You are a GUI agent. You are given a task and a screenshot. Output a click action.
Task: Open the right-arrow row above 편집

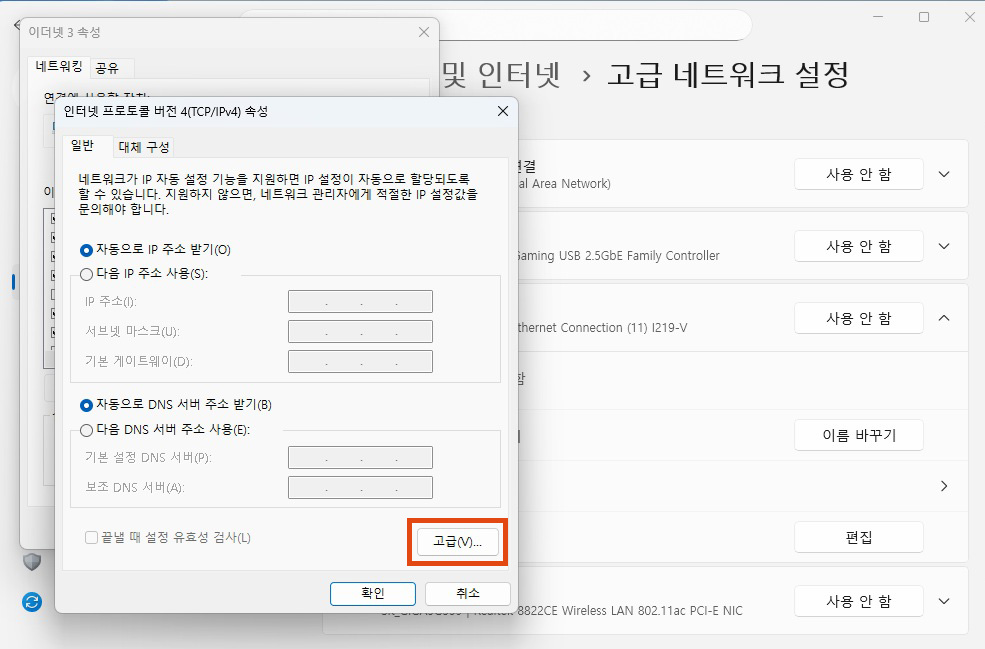(x=944, y=486)
